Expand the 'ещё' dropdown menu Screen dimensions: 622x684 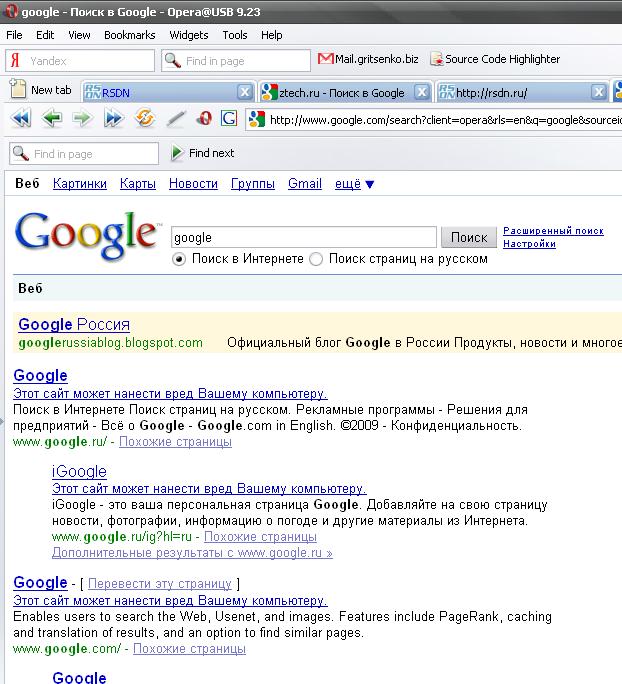point(354,184)
